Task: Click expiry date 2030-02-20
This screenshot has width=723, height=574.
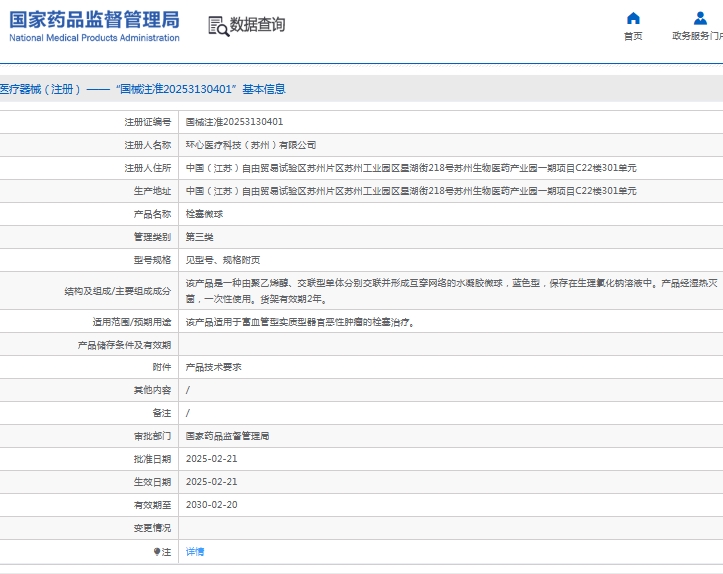Action: [x=211, y=505]
